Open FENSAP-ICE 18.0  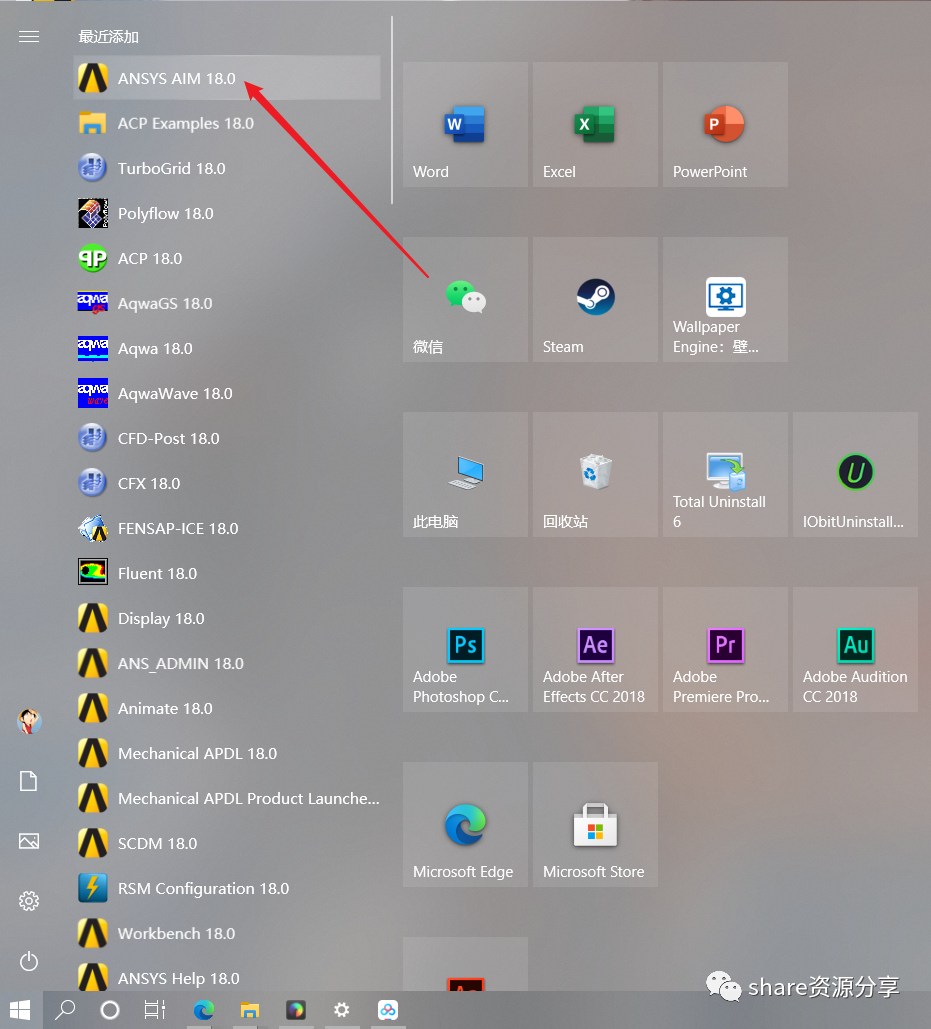pyautogui.click(x=227, y=528)
